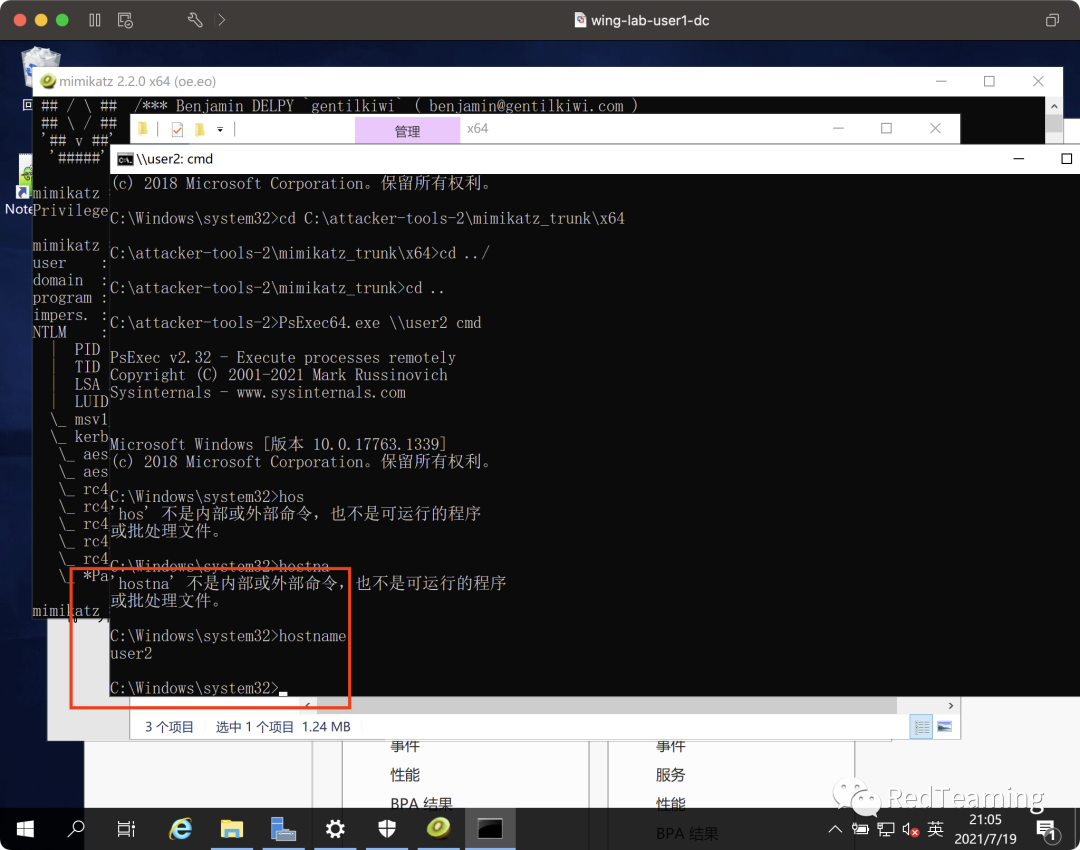Maximize the \\user2: cmd window
Image resolution: width=1080 pixels, height=850 pixels.
pos(1066,159)
